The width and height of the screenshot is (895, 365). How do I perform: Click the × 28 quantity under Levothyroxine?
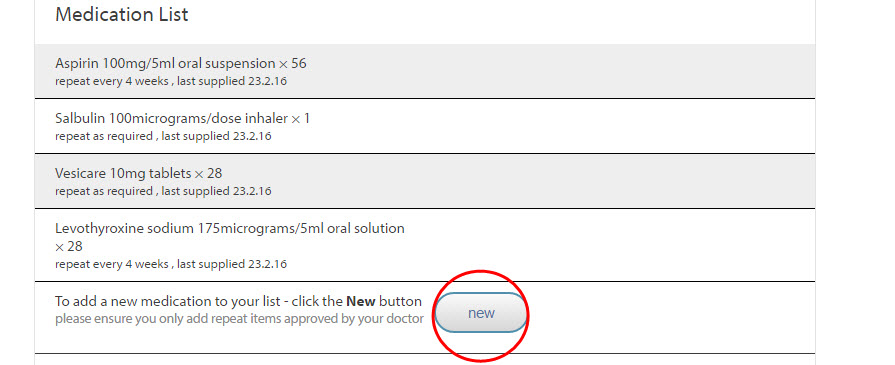coord(69,247)
